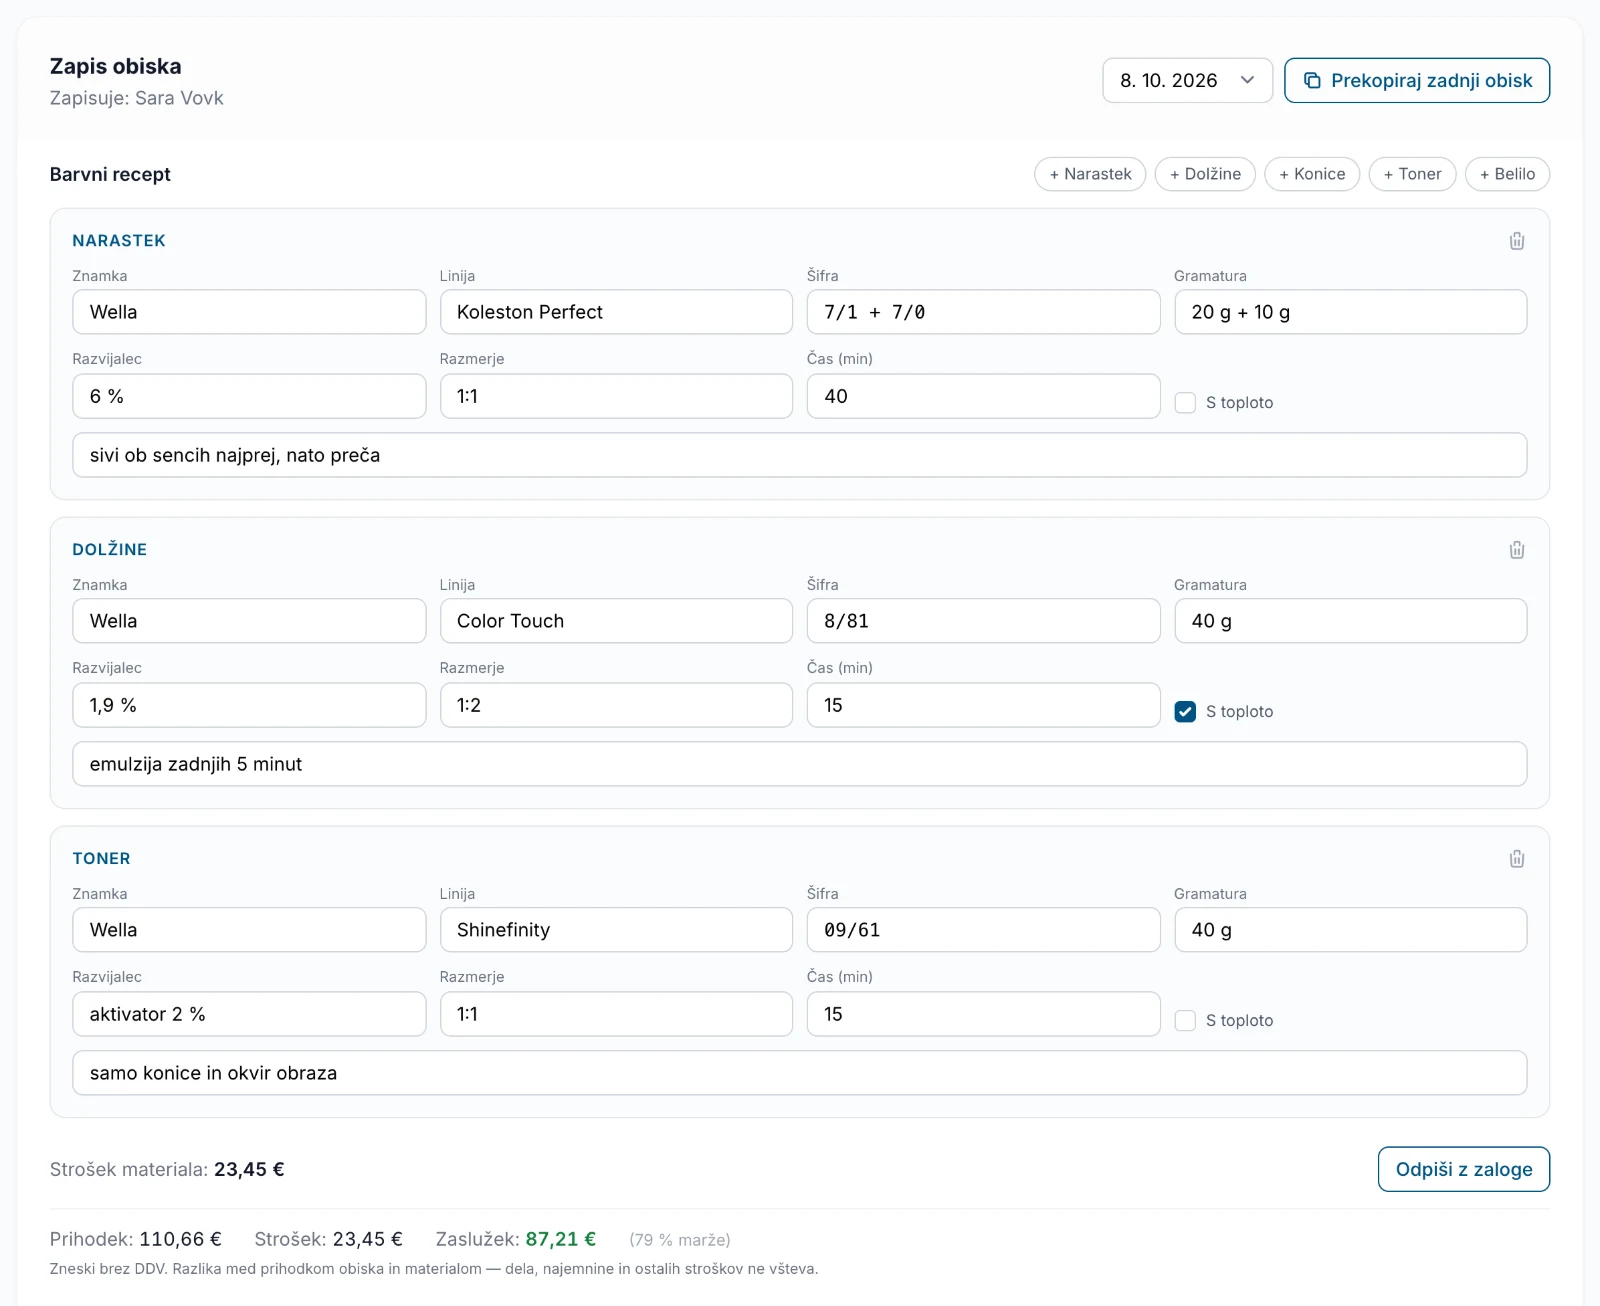Edit Dolžine Znamka field Wella

(x=249, y=621)
